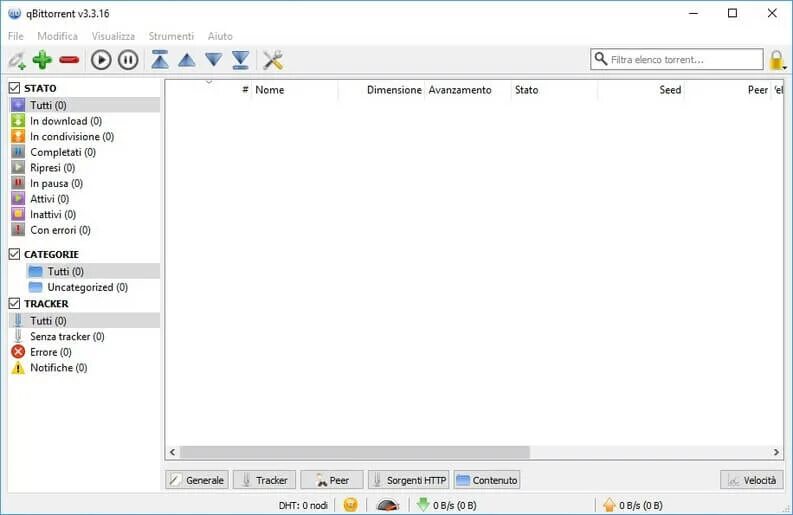
Task: Click the magnifier icon in filter box
Action: pyautogui.click(x=600, y=59)
